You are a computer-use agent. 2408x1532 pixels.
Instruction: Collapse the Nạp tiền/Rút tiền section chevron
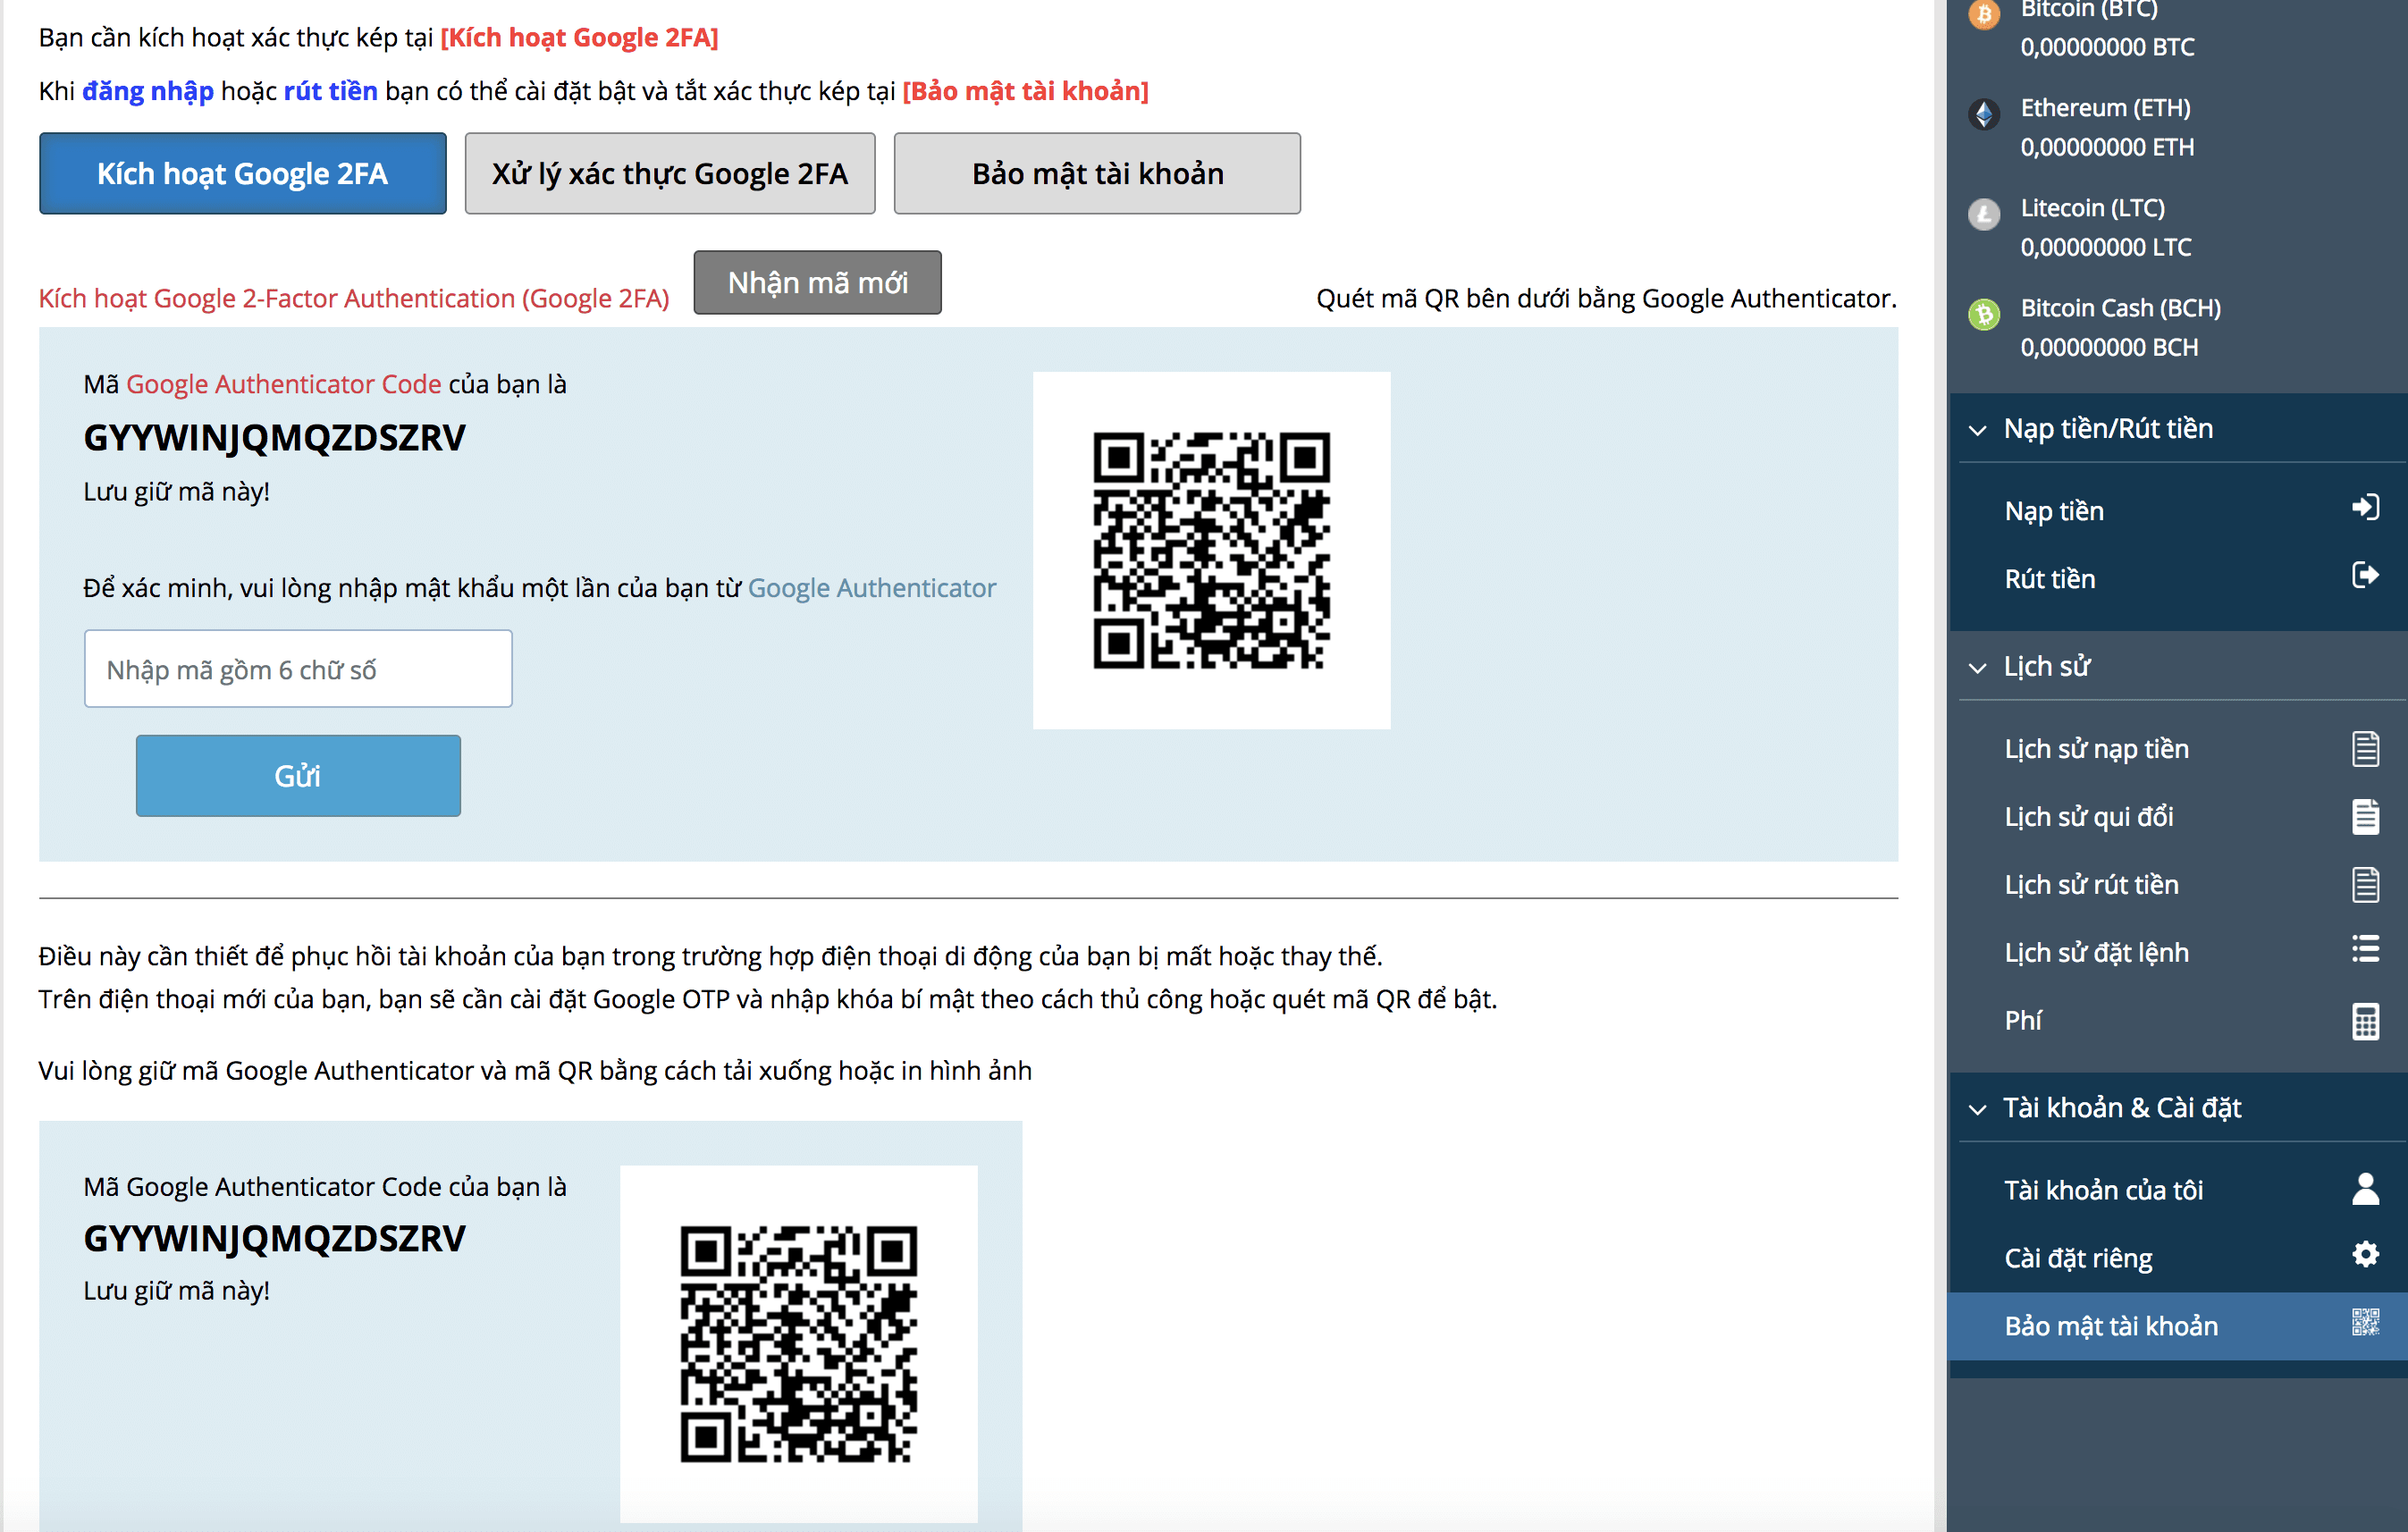[x=1977, y=430]
